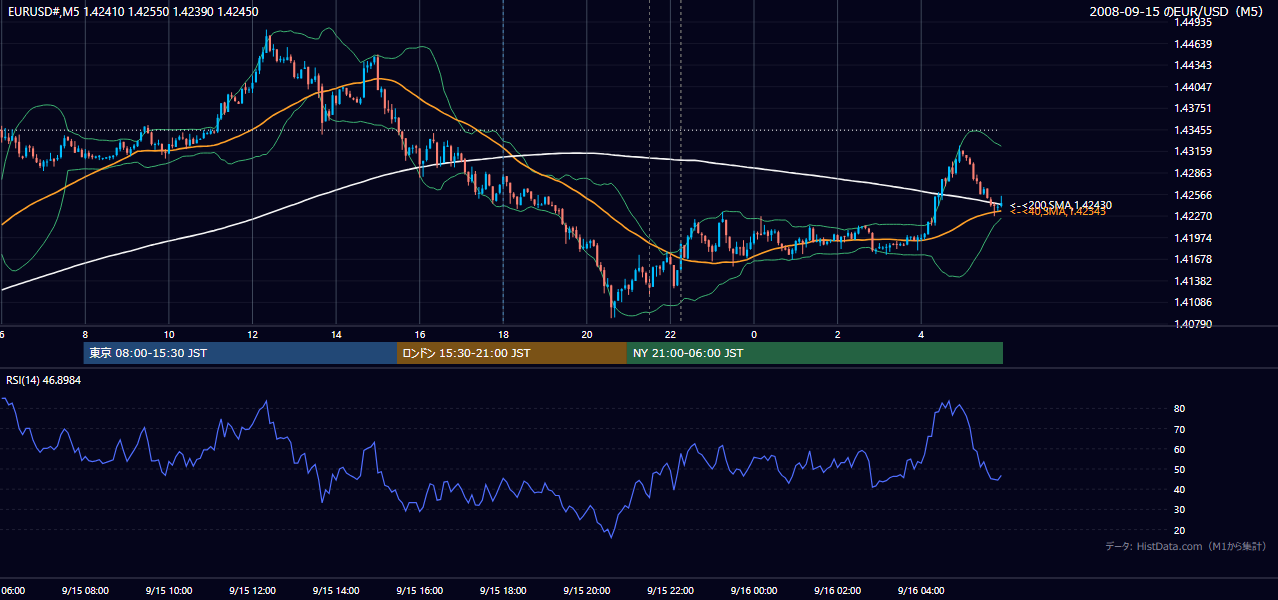
Task: Click the 9/15 18:00 date label
Action: coord(503,591)
